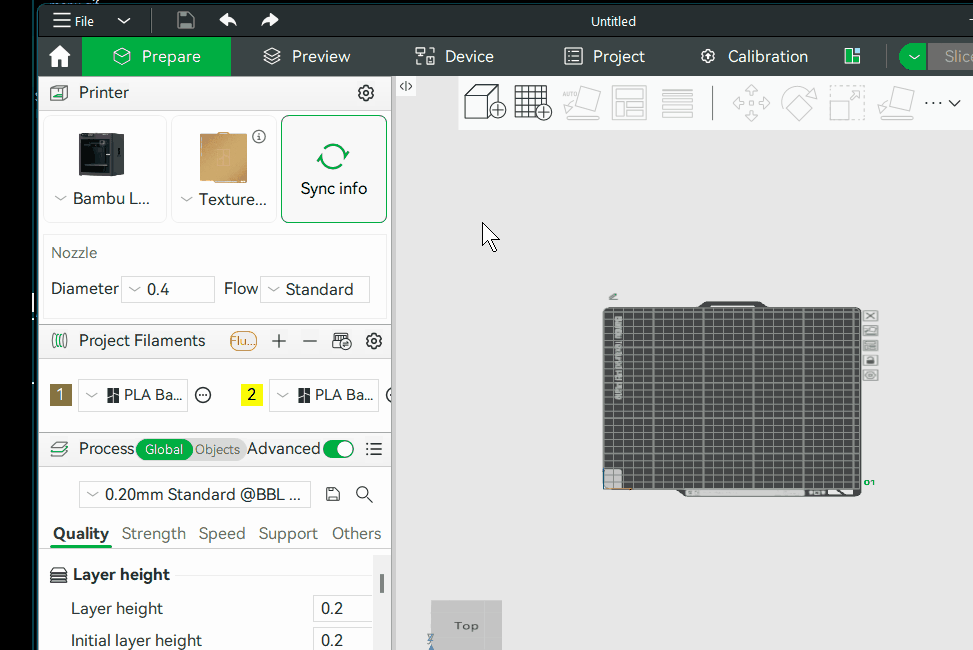Open the Device tab
This screenshot has height=650, width=973.
(x=454, y=56)
